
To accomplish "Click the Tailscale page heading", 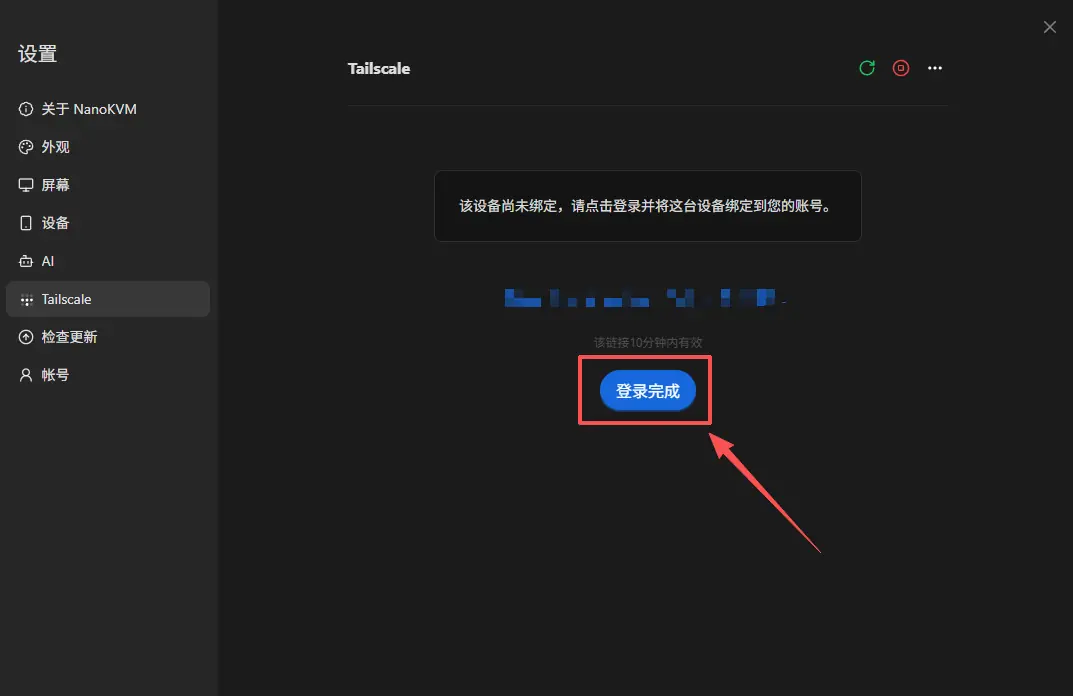I will point(378,68).
